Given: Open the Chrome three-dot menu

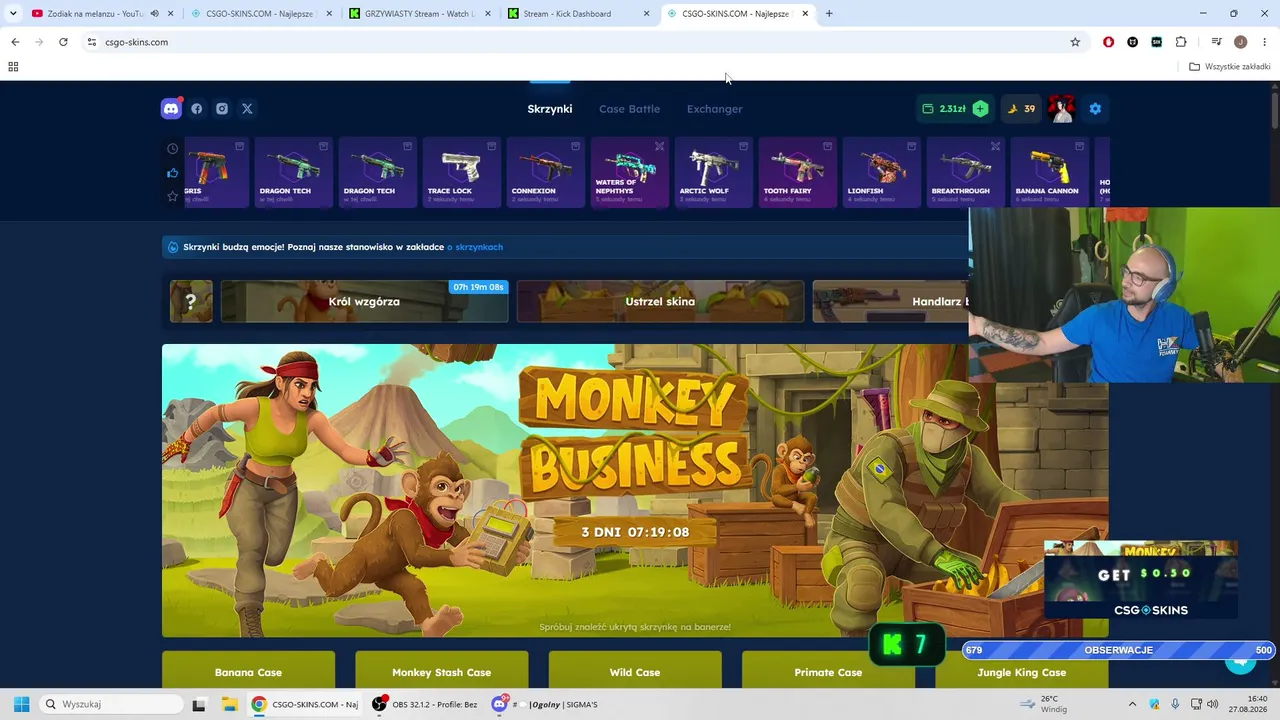Looking at the screenshot, I should coord(1265,42).
